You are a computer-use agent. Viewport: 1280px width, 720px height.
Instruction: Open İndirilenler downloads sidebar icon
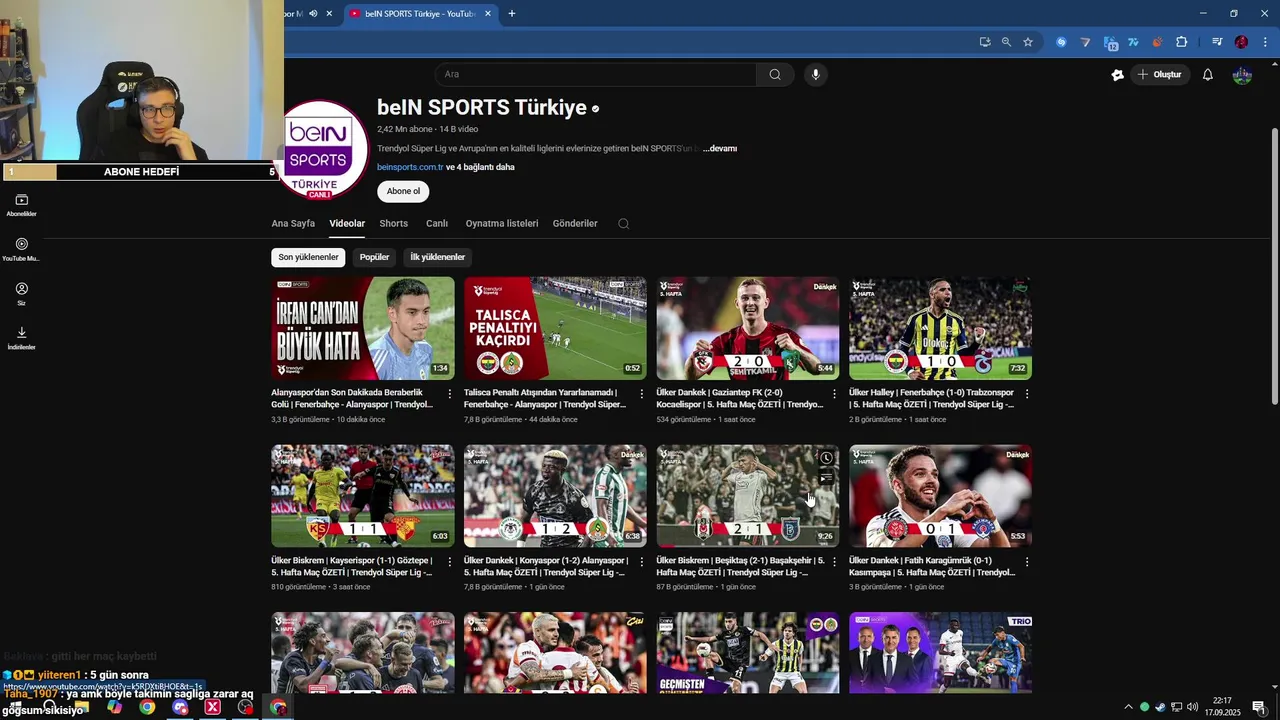(x=22, y=338)
